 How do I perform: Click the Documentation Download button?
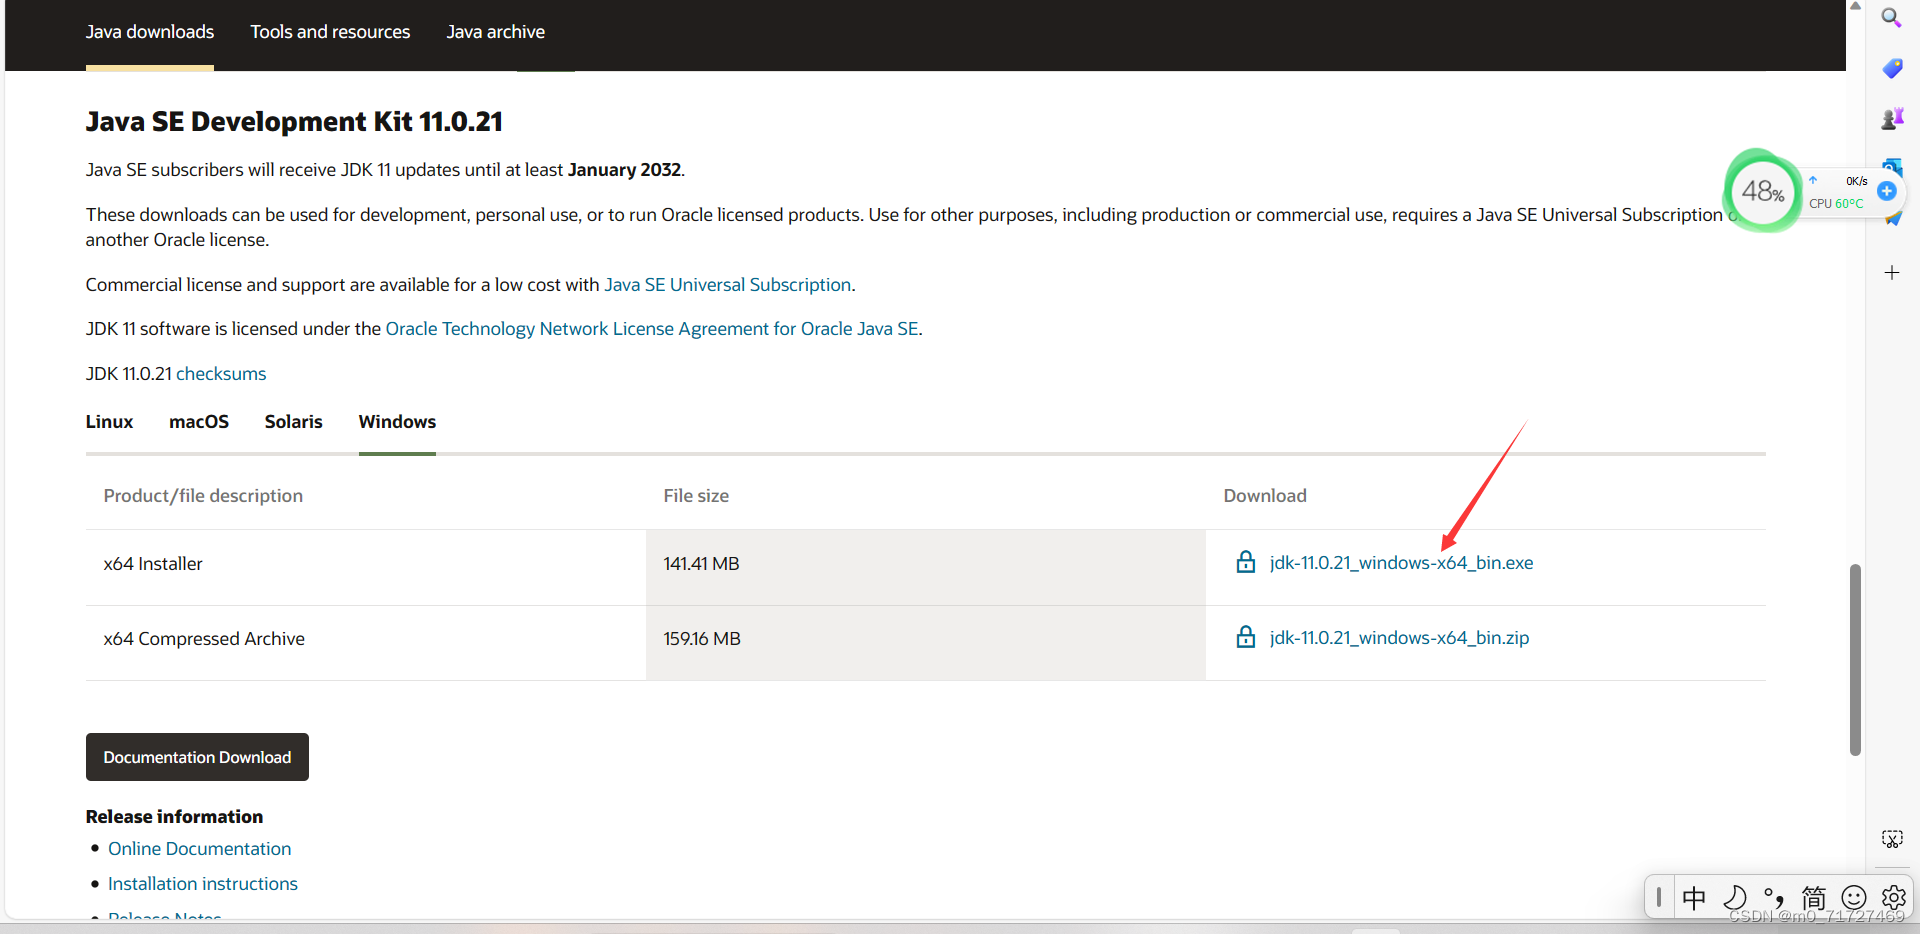[197, 757]
